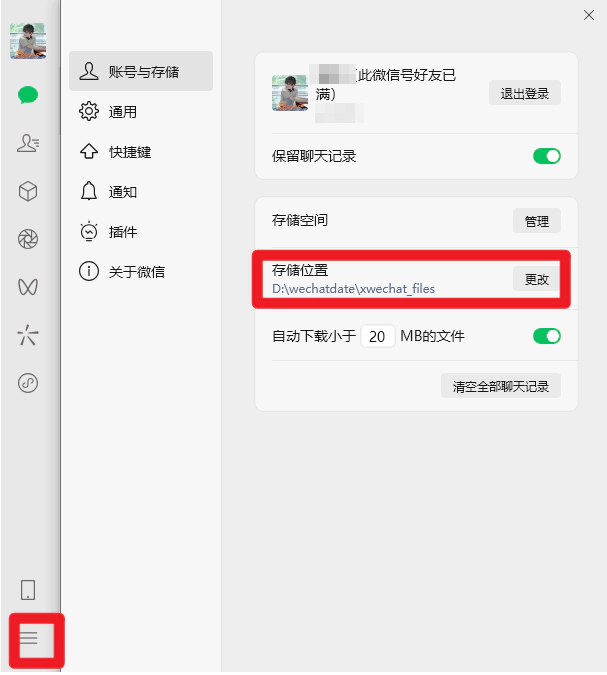Click 更改 to change storage location
Screen dimensions: 607x675
pyautogui.click(x=537, y=279)
